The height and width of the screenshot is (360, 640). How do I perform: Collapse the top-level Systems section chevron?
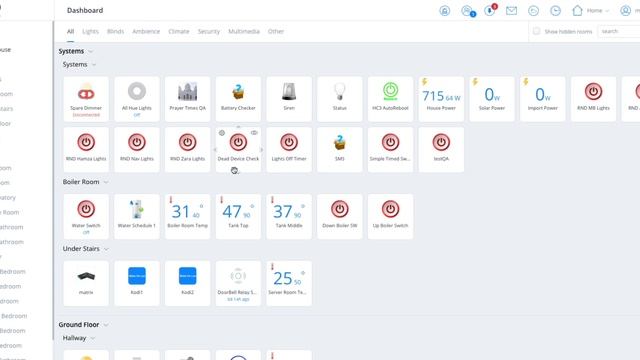[91, 51]
